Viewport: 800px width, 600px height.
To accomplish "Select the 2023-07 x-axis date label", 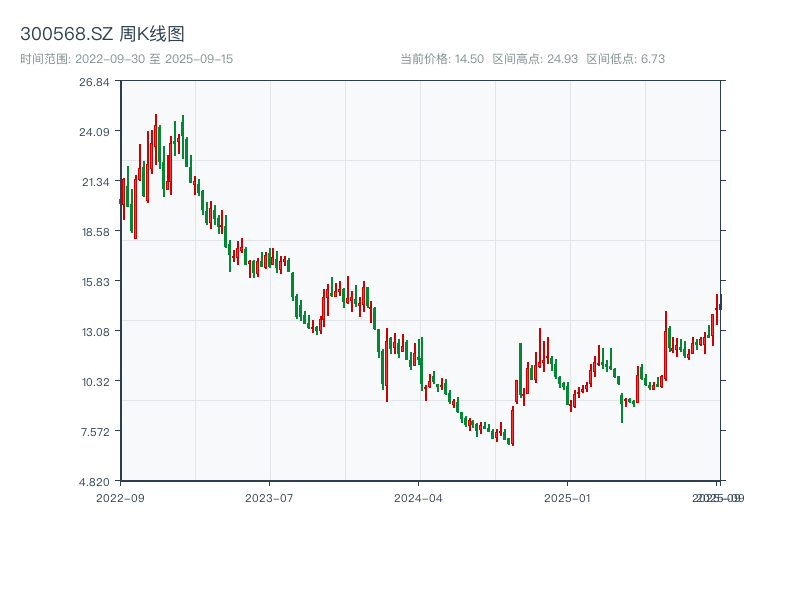I will pyautogui.click(x=270, y=497).
